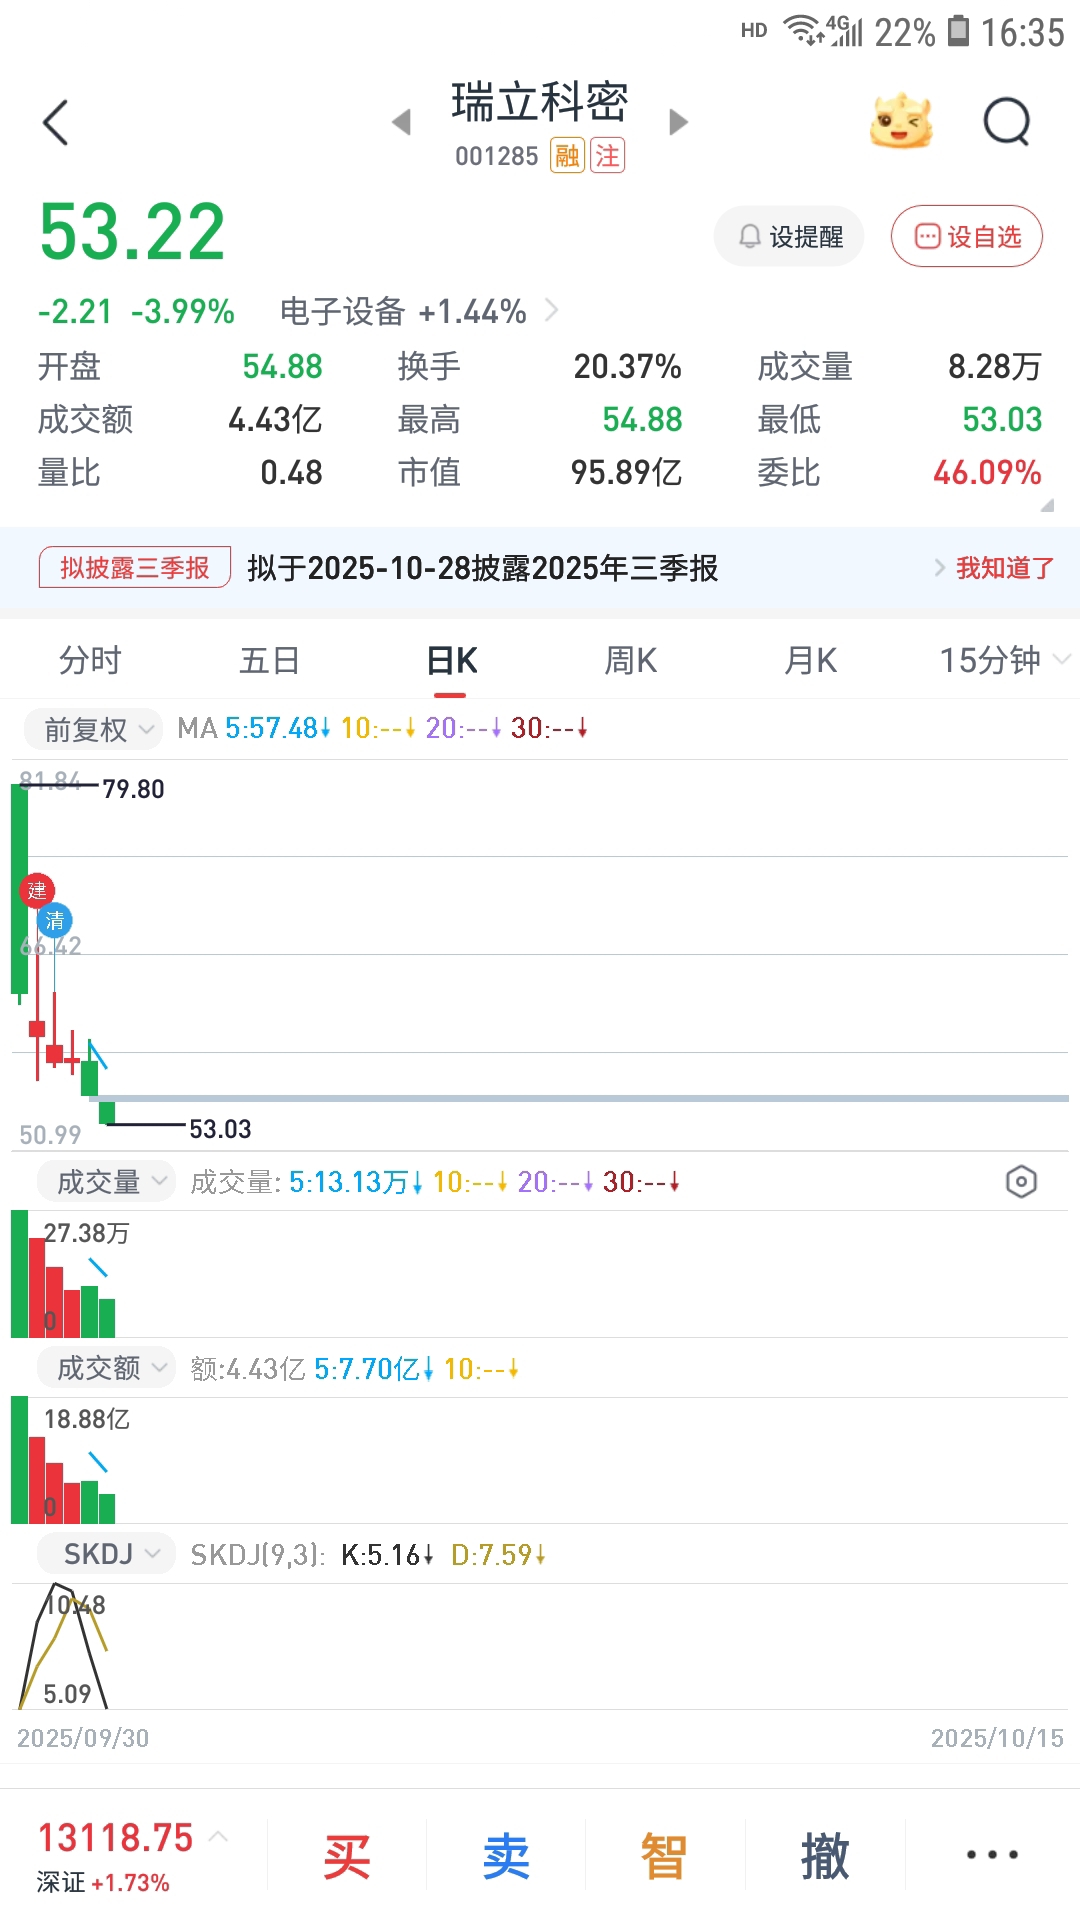Open the SKDJ indicator dropdown

coord(106,1554)
